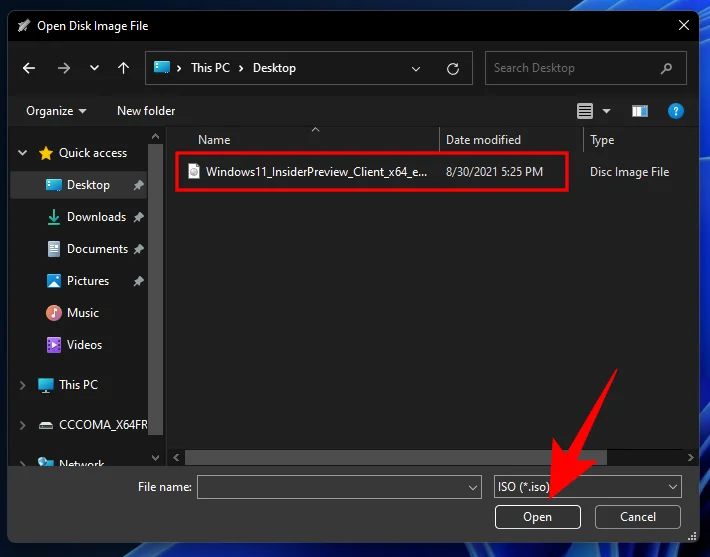
Task: Open Pictures from the sidebar
Action: 88,281
